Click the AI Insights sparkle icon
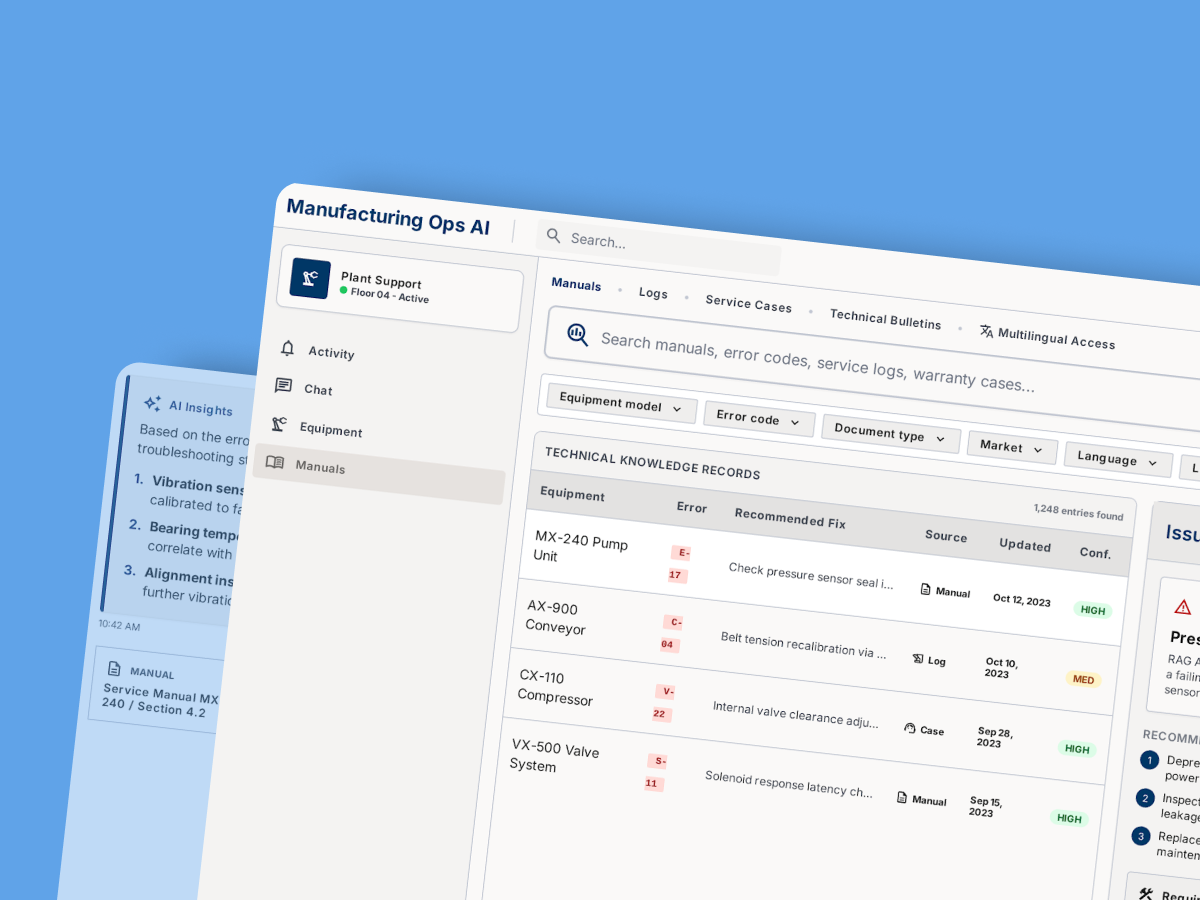The image size is (1200, 900). coord(152,403)
